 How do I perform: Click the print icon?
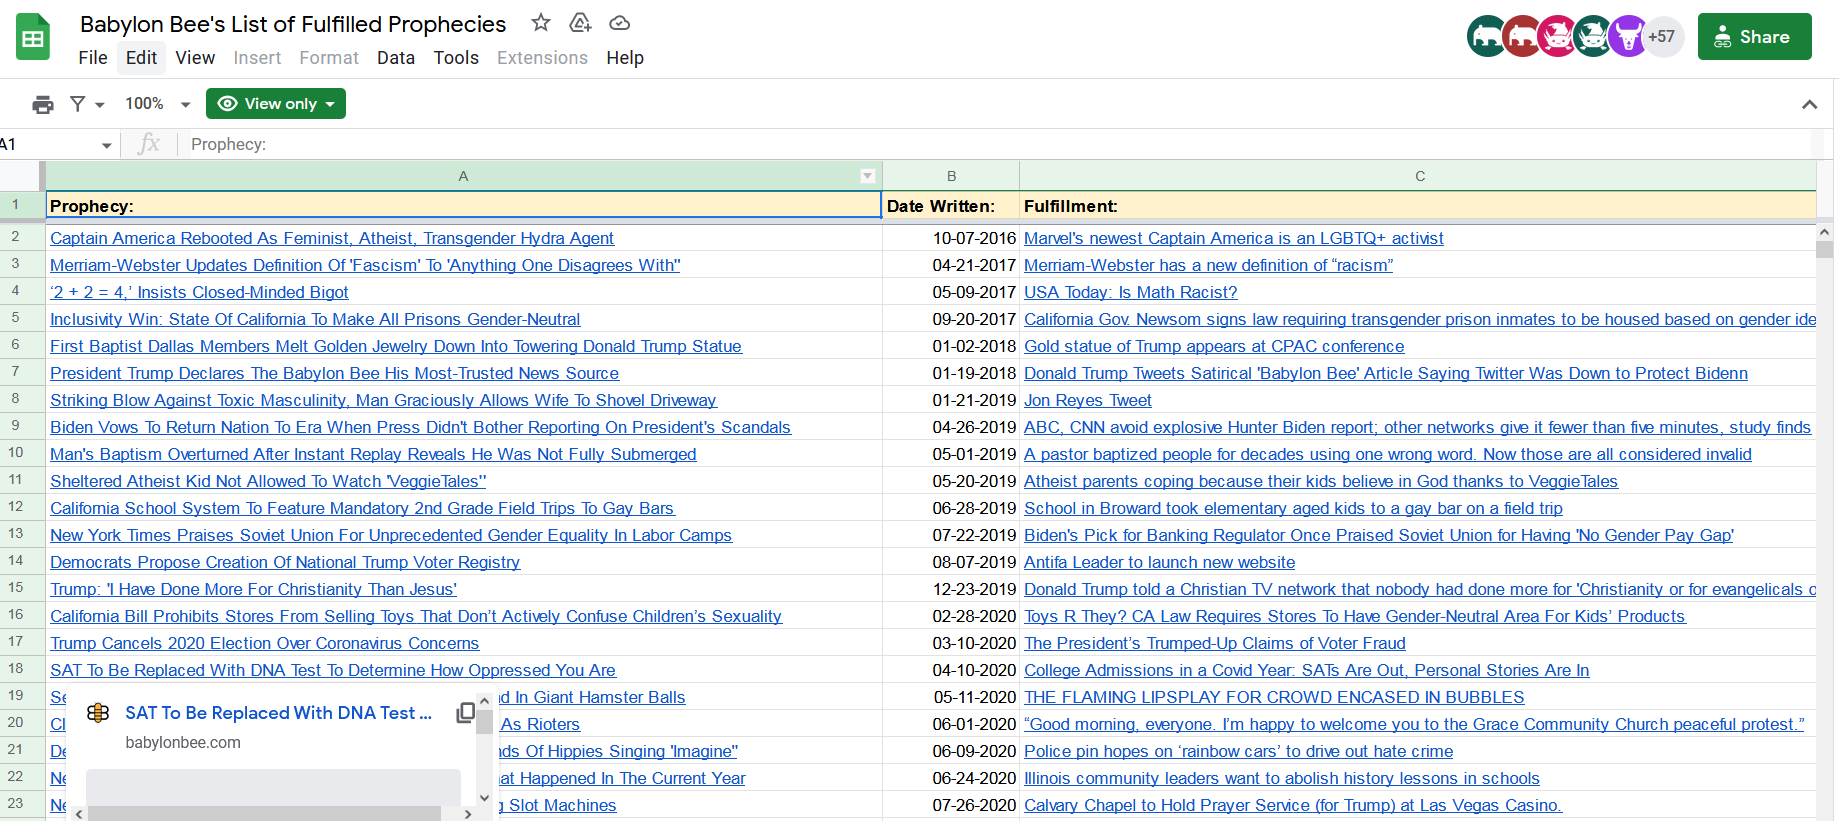click(43, 104)
